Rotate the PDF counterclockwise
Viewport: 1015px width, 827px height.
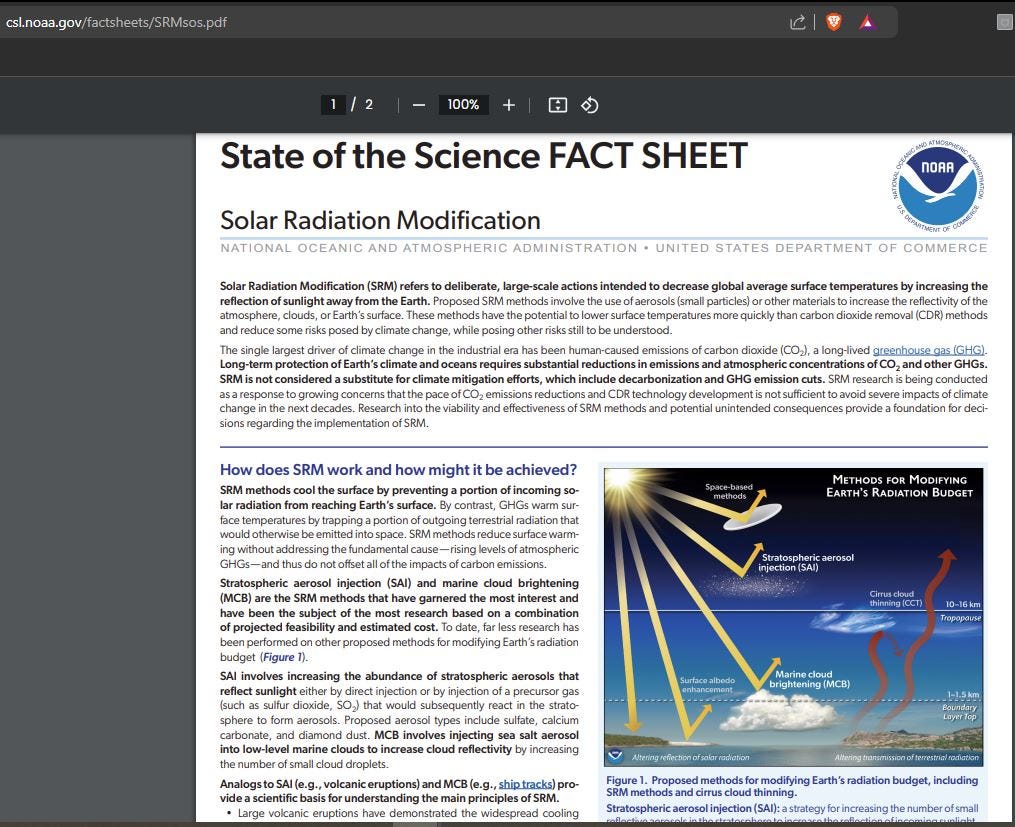pyautogui.click(x=589, y=105)
